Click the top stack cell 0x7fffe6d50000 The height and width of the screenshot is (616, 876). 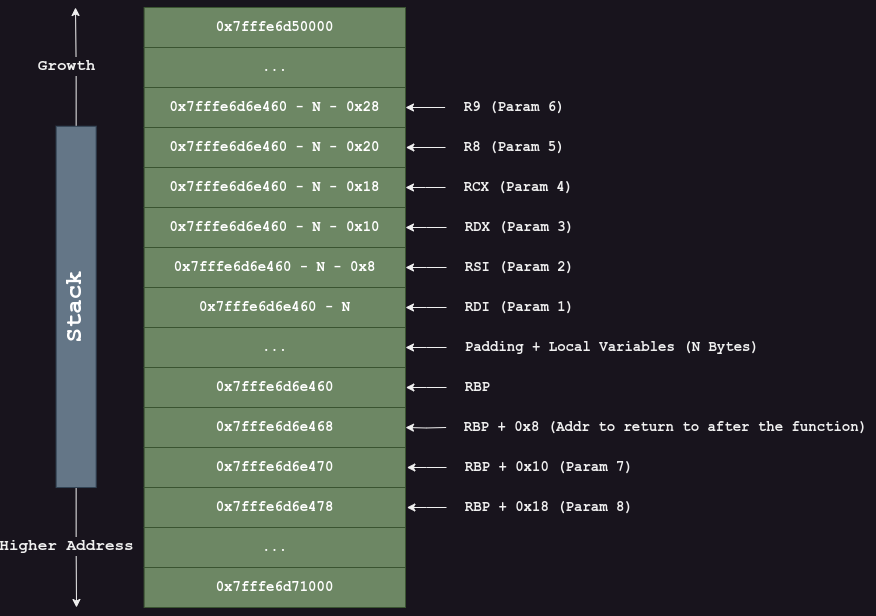pyautogui.click(x=274, y=27)
